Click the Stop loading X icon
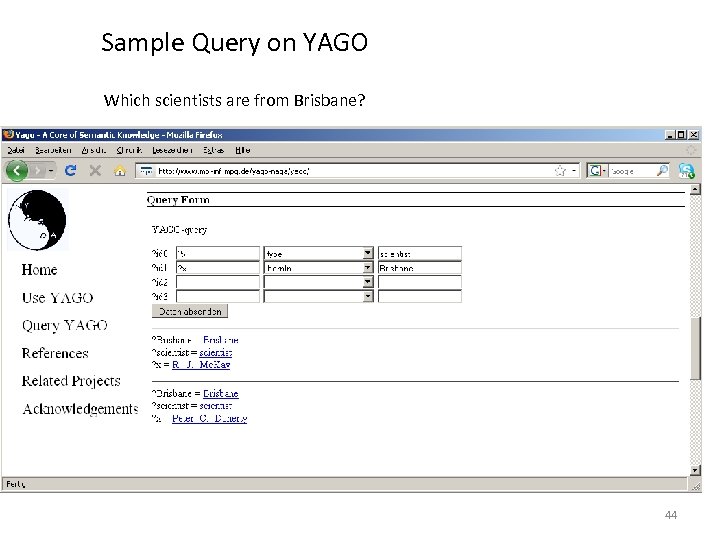 point(95,171)
